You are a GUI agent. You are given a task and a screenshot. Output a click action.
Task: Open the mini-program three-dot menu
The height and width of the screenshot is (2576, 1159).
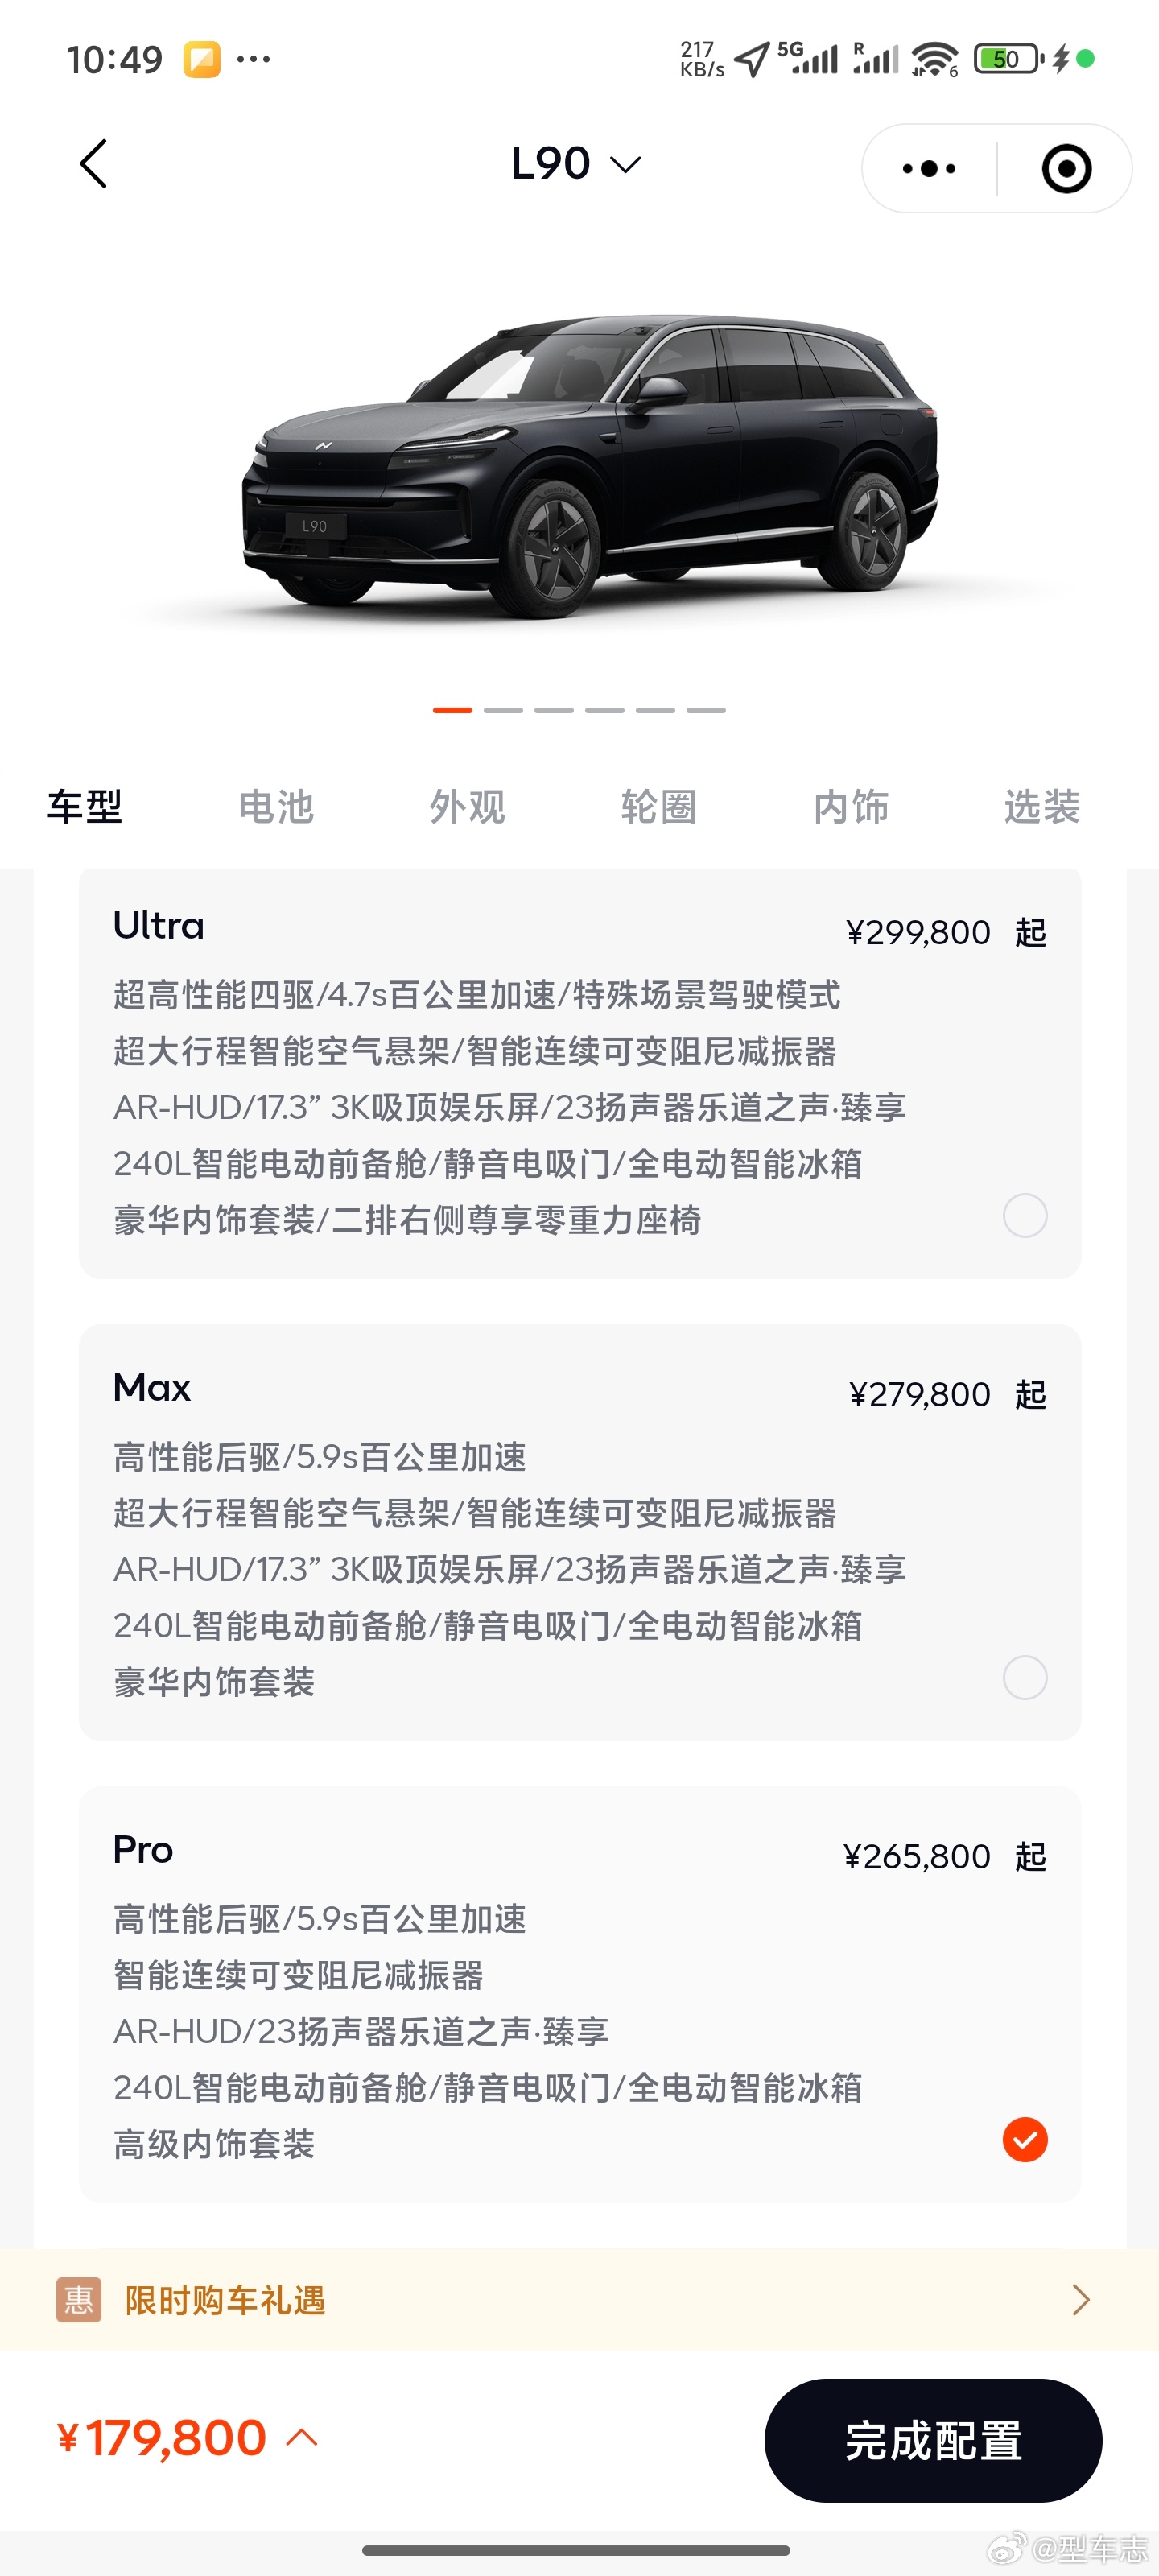[929, 168]
